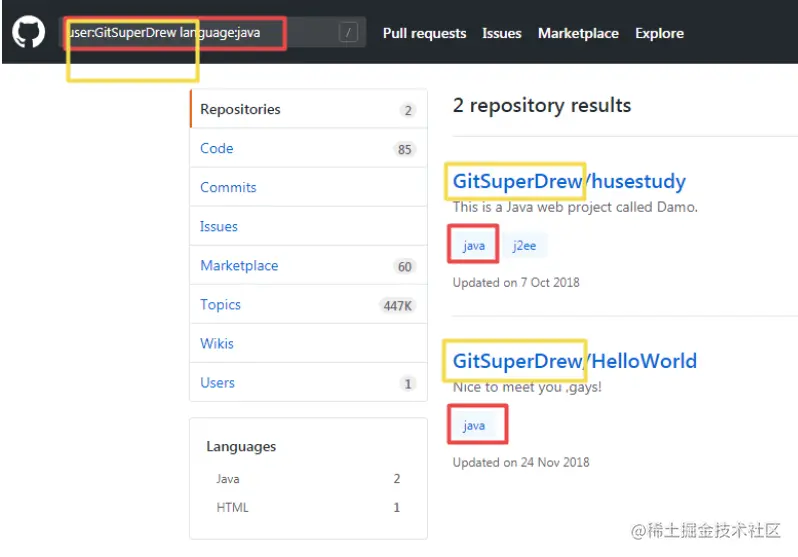Open Explore in the header
The image size is (798, 557).
[659, 33]
